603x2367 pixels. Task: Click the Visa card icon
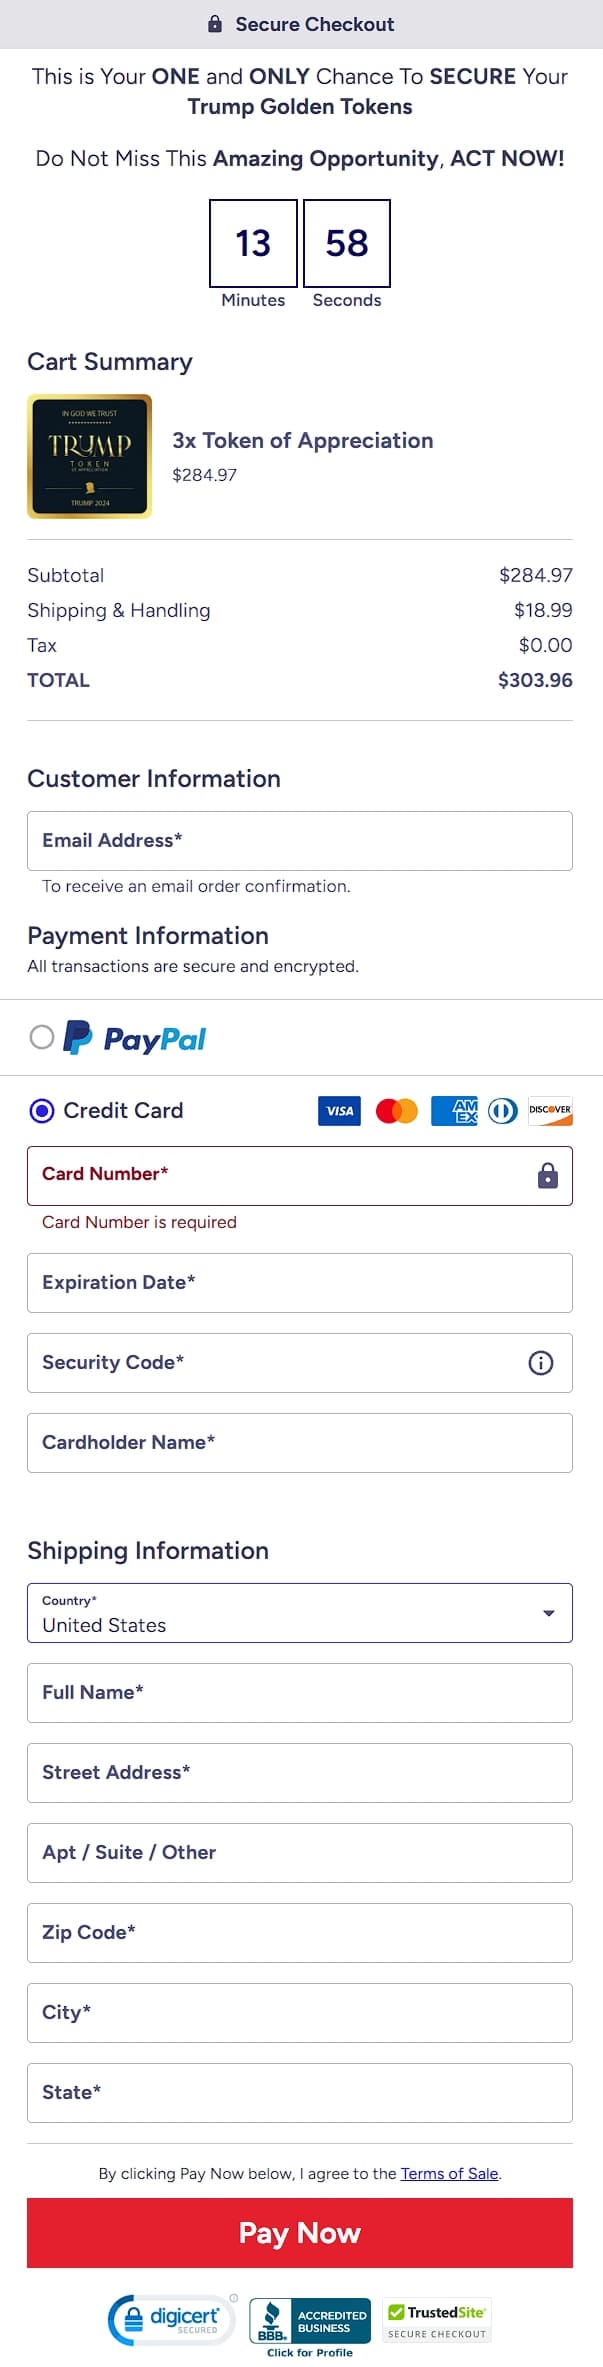pyautogui.click(x=338, y=1110)
